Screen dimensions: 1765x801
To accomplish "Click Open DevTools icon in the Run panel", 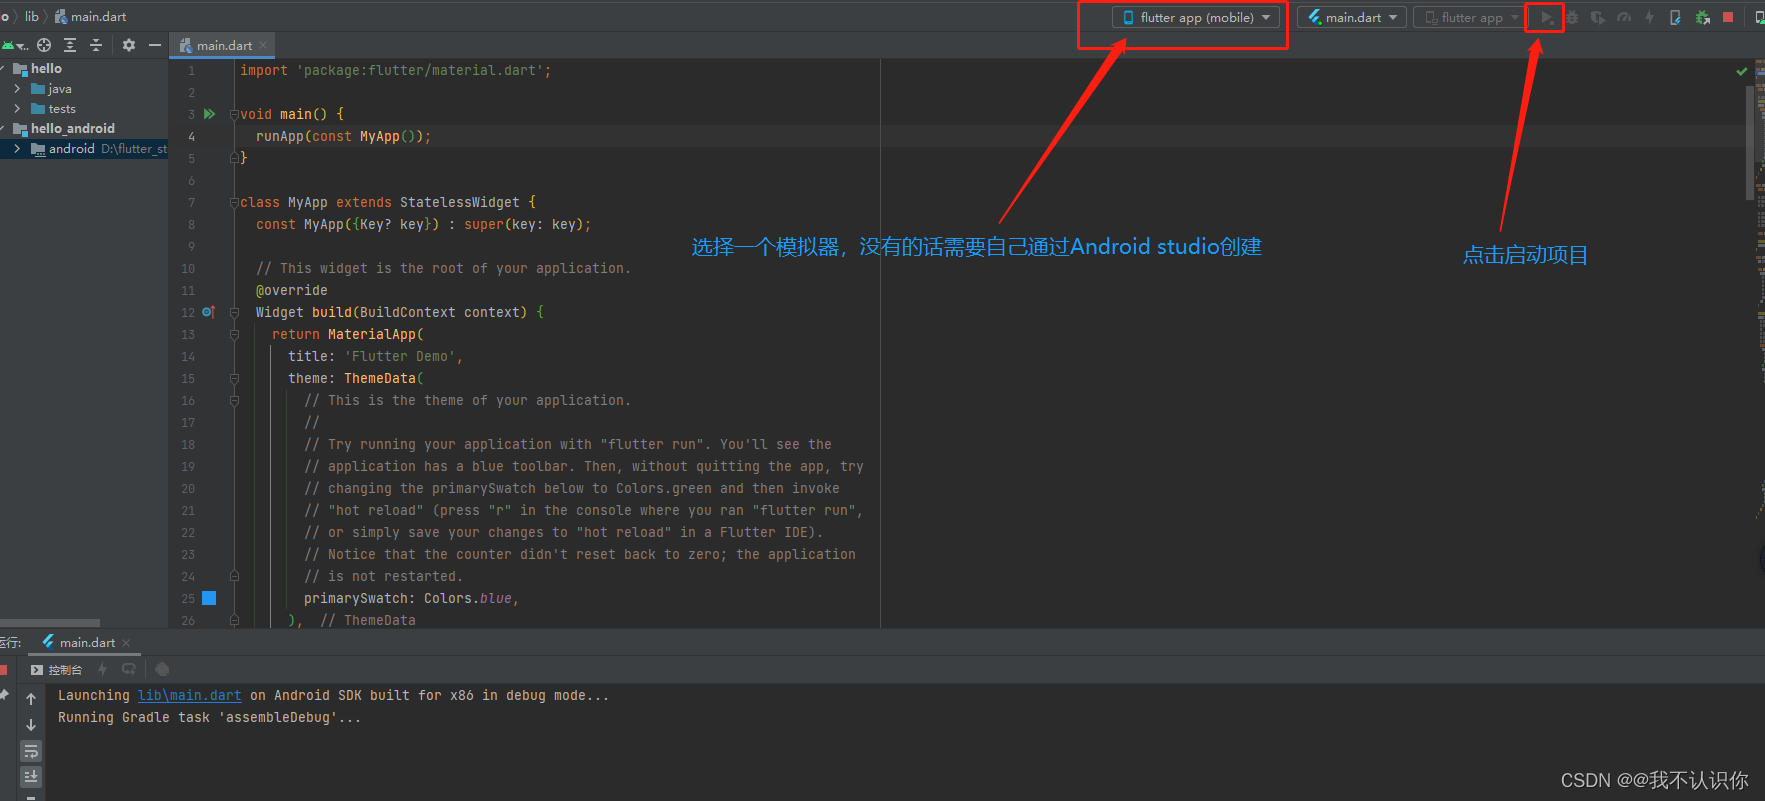I will point(162,669).
